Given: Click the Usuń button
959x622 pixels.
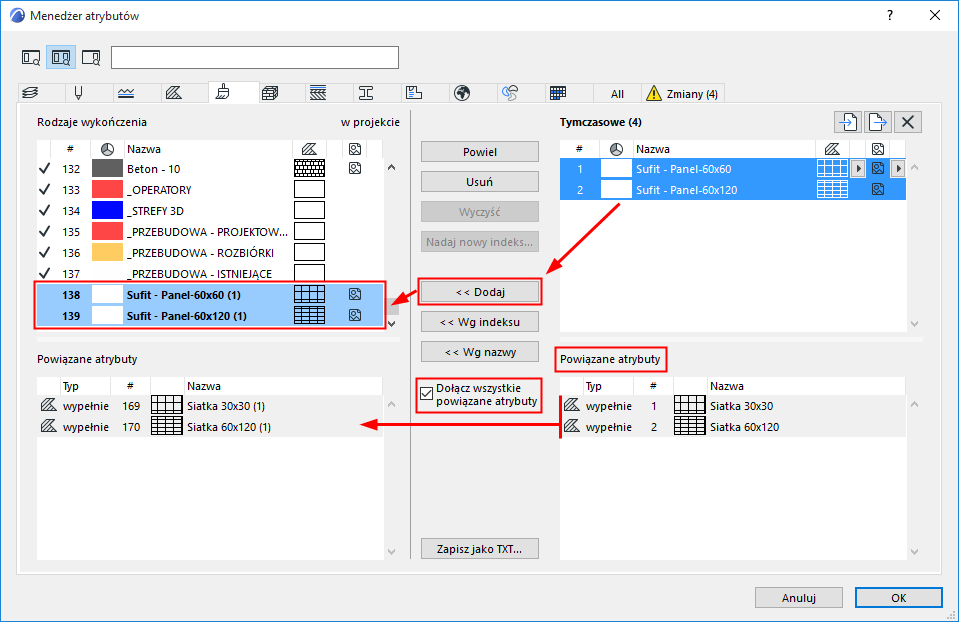Looking at the screenshot, I should tap(480, 182).
